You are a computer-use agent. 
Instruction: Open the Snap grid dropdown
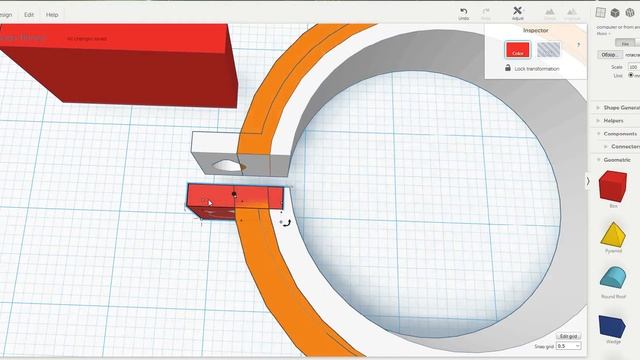pyautogui.click(x=569, y=346)
